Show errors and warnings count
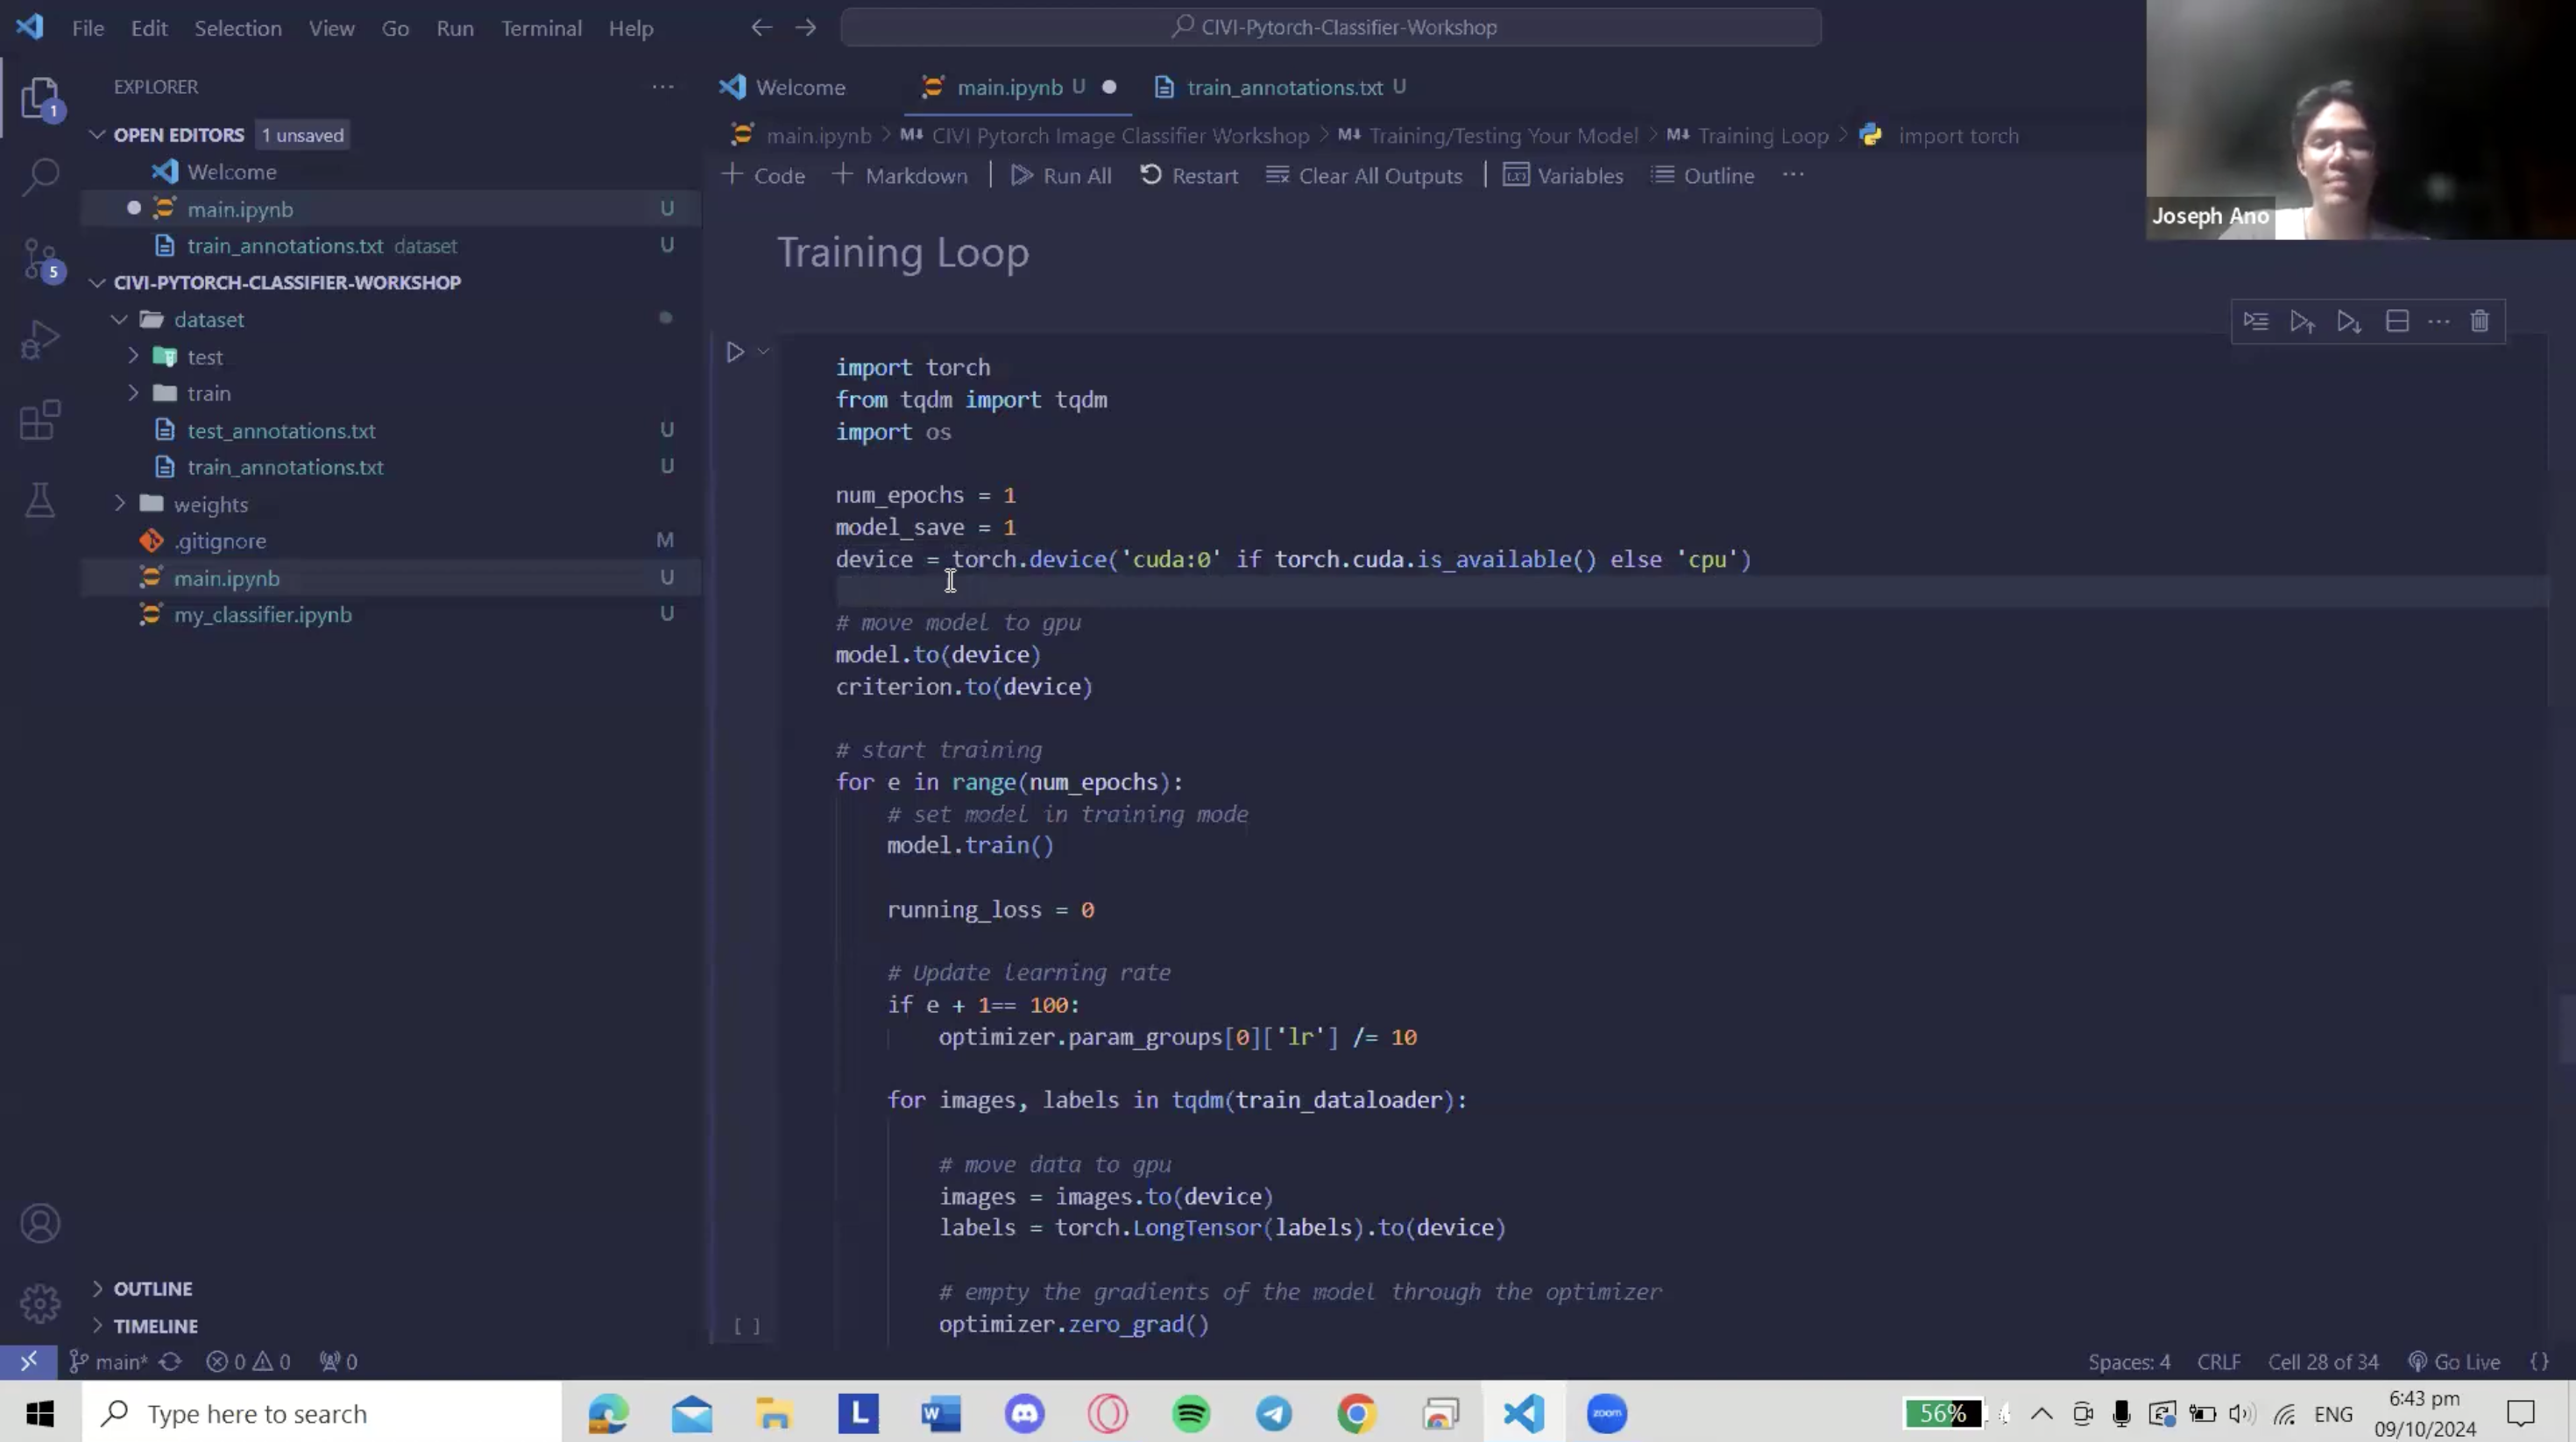 pos(248,1361)
